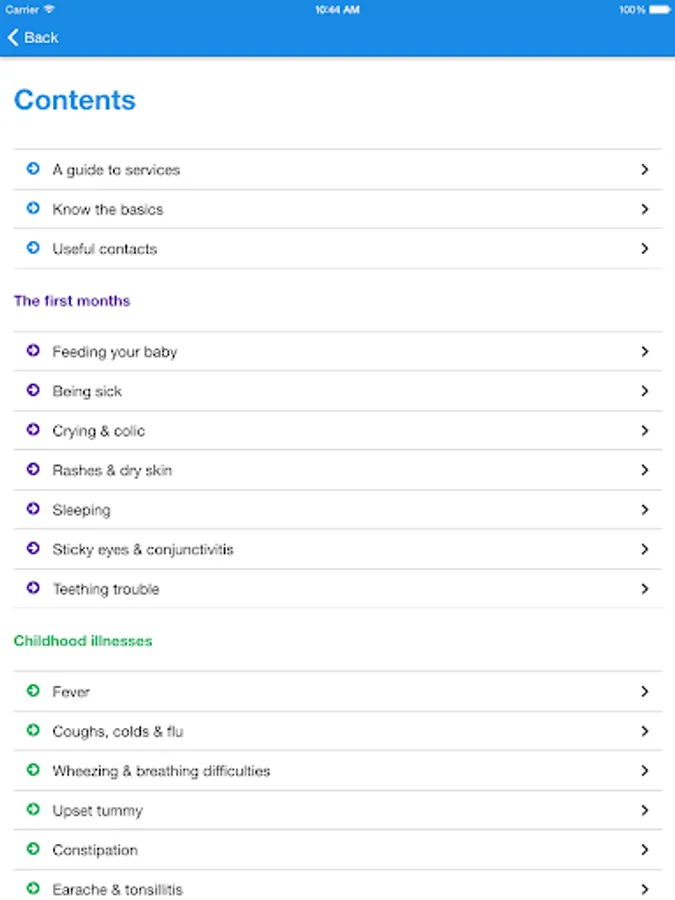
Task: Expand the Being sick row chevron
Action: 645,392
